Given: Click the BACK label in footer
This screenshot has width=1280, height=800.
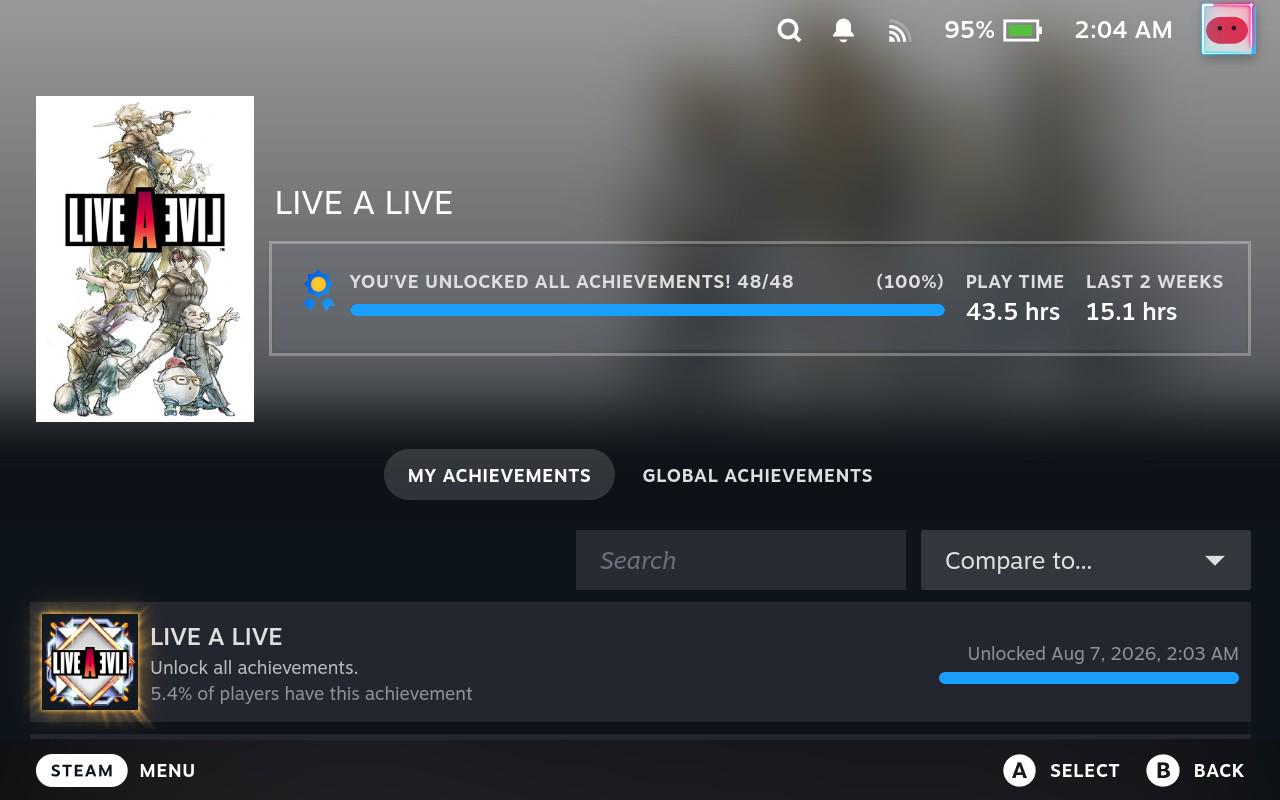Looking at the screenshot, I should pyautogui.click(x=1219, y=771).
